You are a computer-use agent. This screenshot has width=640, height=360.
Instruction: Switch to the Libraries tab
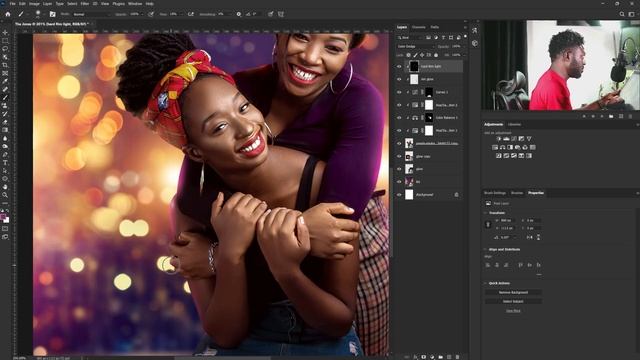514,124
